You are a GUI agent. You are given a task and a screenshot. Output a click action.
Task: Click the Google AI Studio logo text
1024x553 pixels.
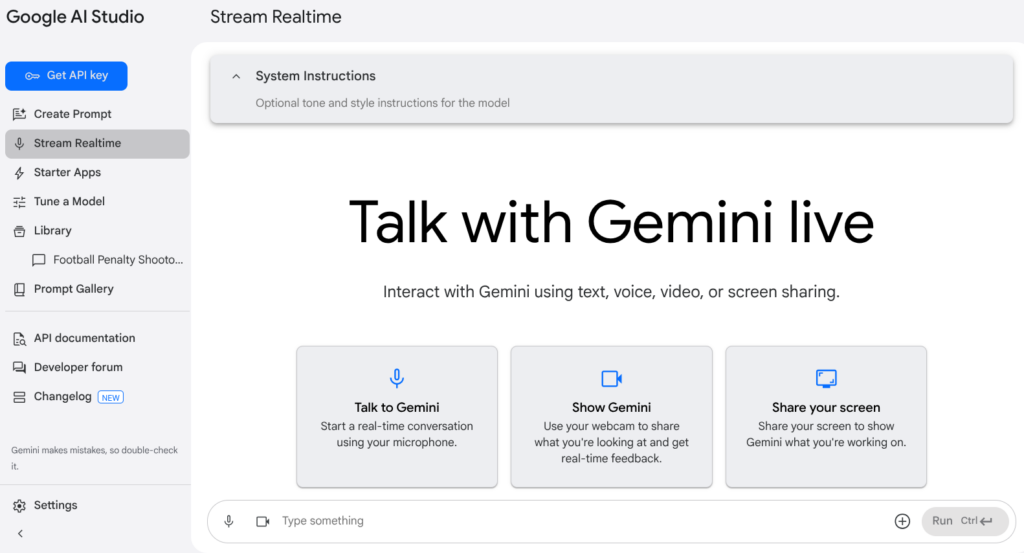pos(75,17)
